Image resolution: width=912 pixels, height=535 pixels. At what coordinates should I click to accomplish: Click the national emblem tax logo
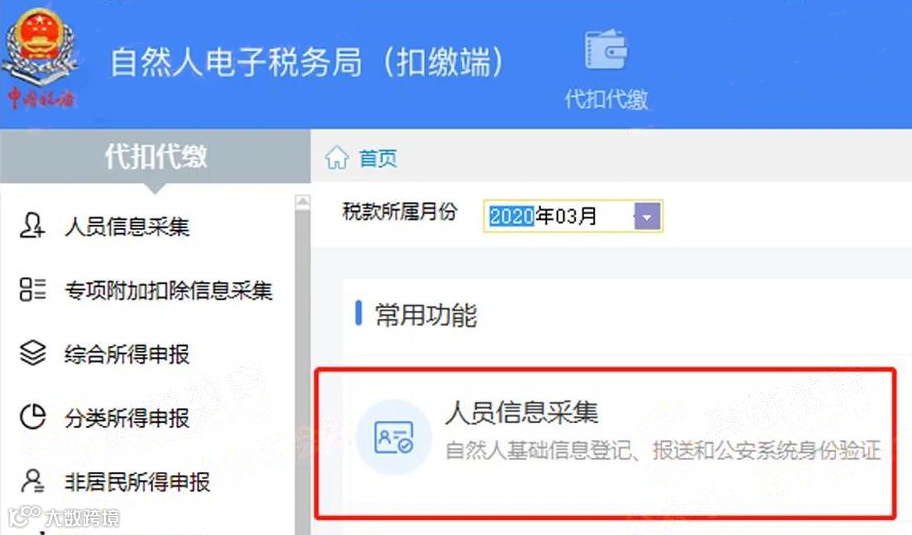39,57
